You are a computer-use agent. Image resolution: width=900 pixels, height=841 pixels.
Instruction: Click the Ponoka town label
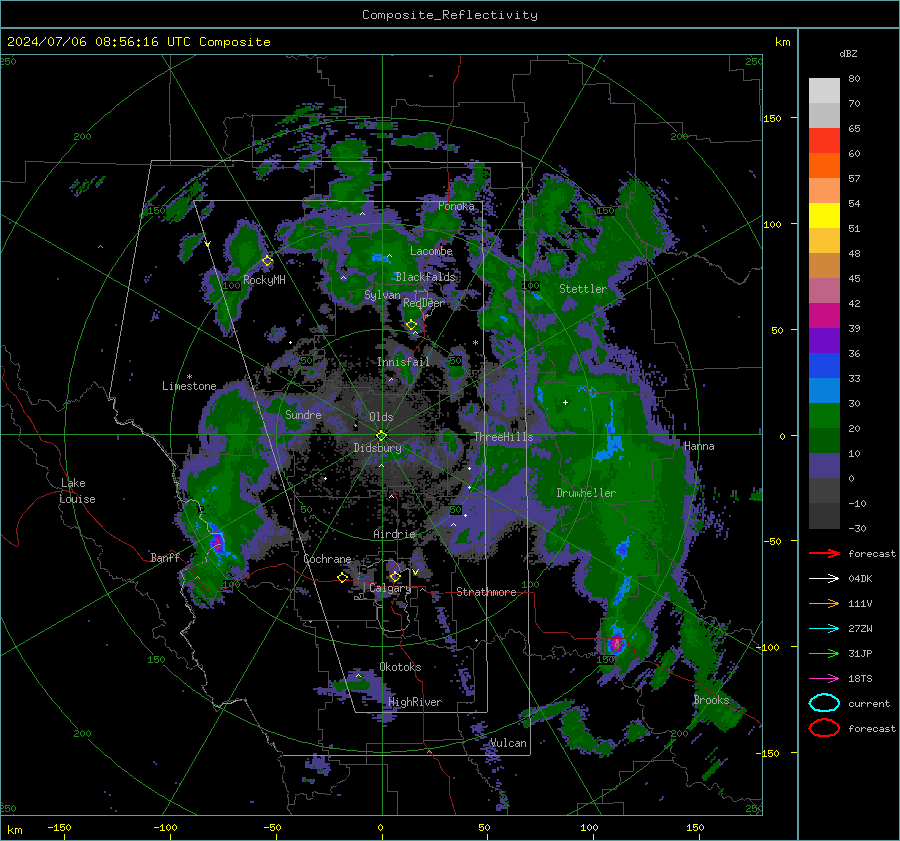point(456,206)
